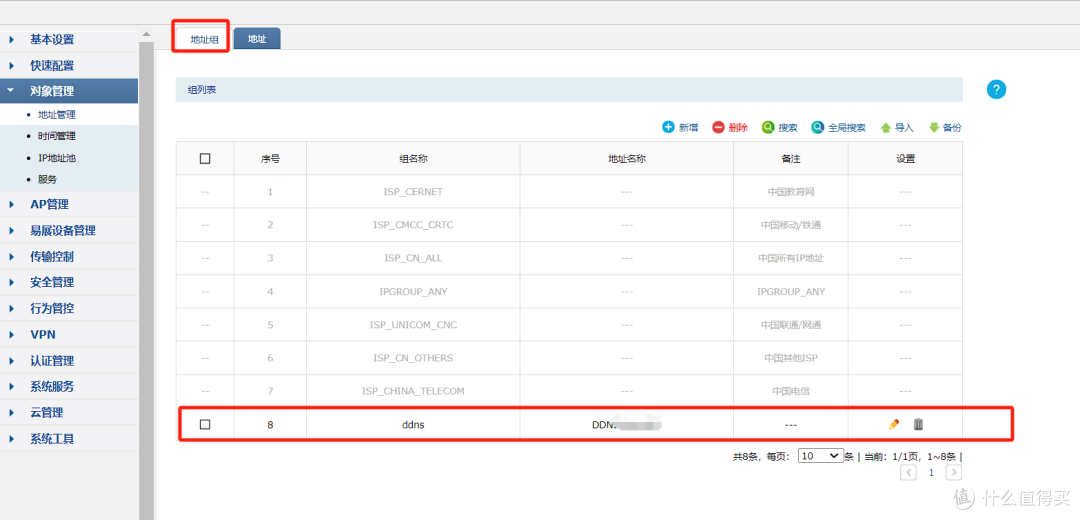Click the ISP_CHINA_TELECOM group name cell
The height and width of the screenshot is (520, 1080).
click(x=413, y=391)
